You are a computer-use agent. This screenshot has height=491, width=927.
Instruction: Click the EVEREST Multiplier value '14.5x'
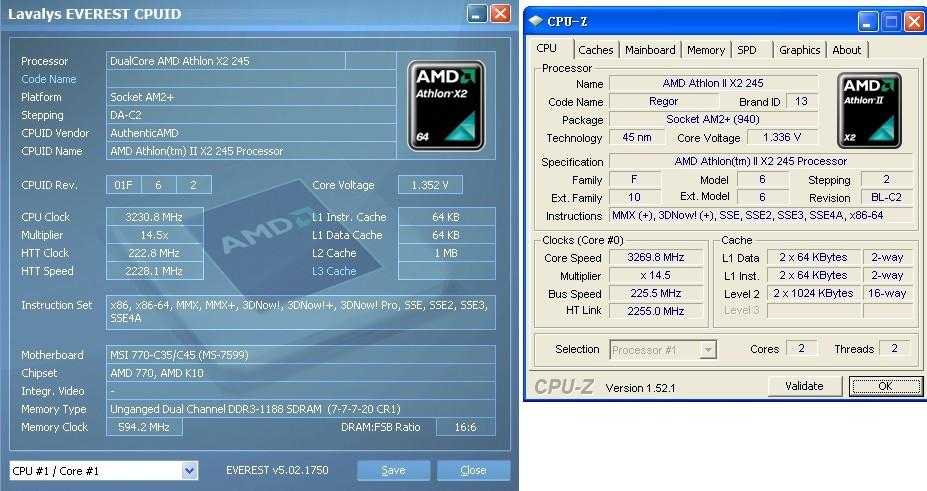point(154,235)
